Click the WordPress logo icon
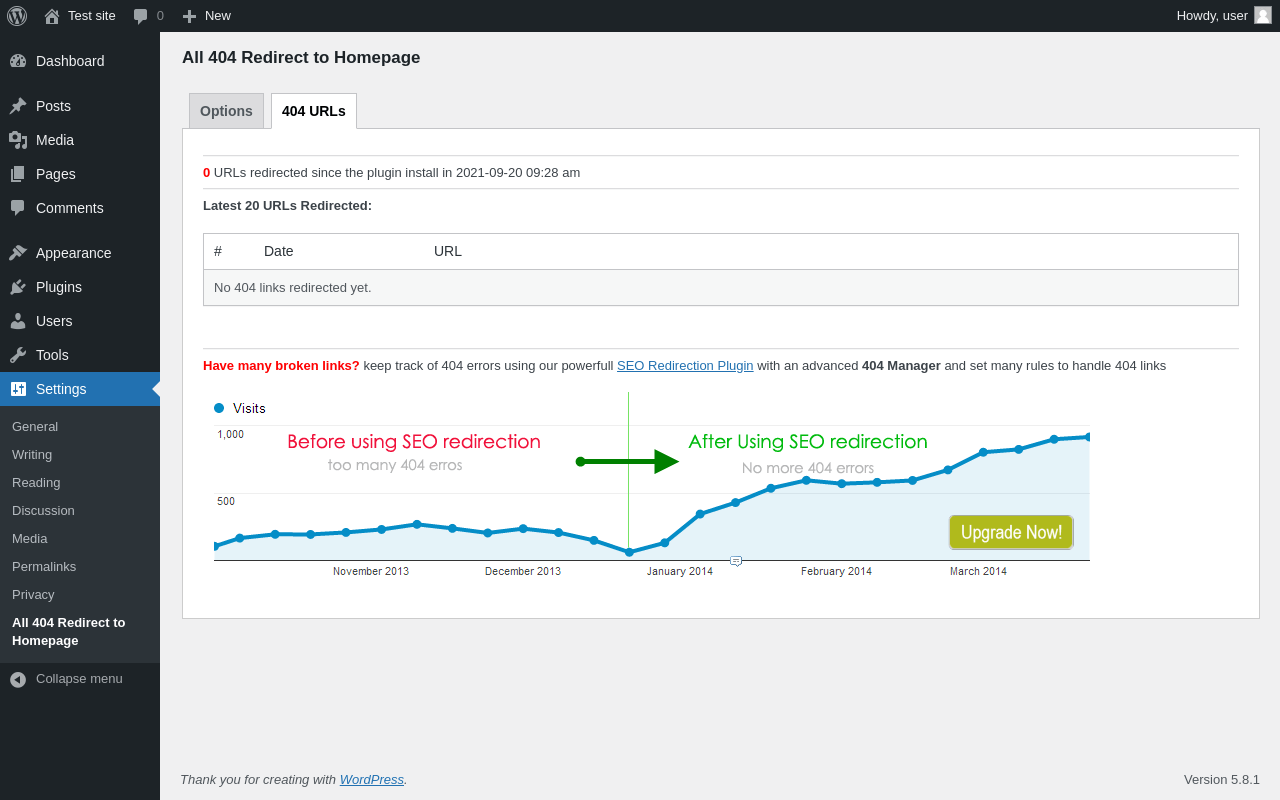Image resolution: width=1280 pixels, height=800 pixels. (x=17, y=16)
